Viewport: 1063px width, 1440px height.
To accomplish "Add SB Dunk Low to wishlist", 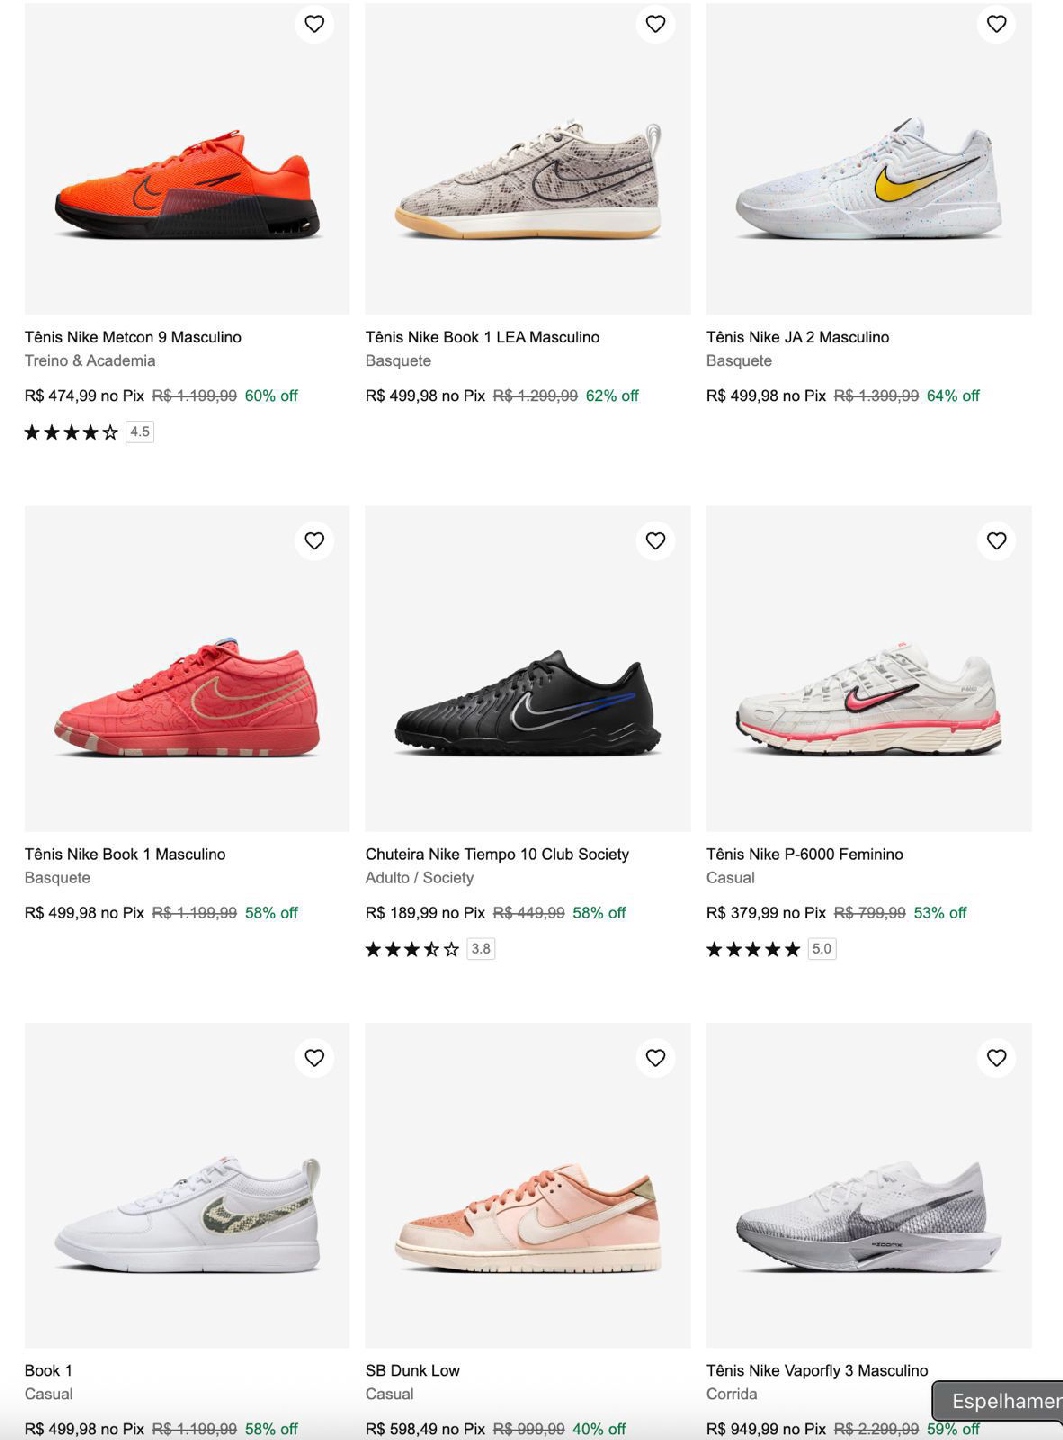I will pyautogui.click(x=655, y=1058).
